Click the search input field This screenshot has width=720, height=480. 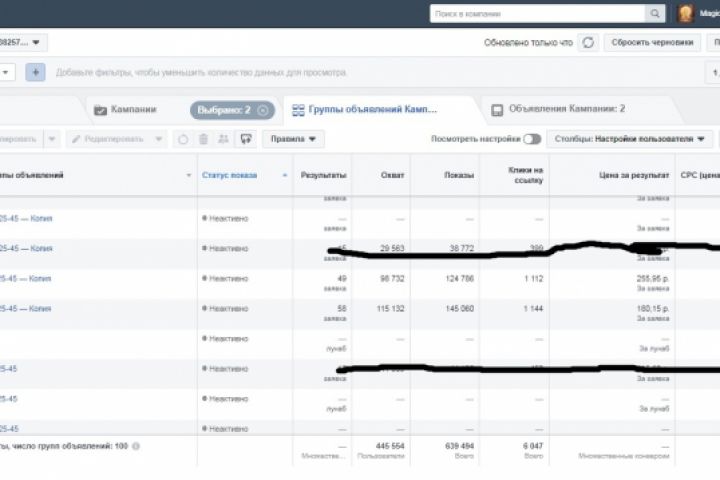tap(538, 14)
